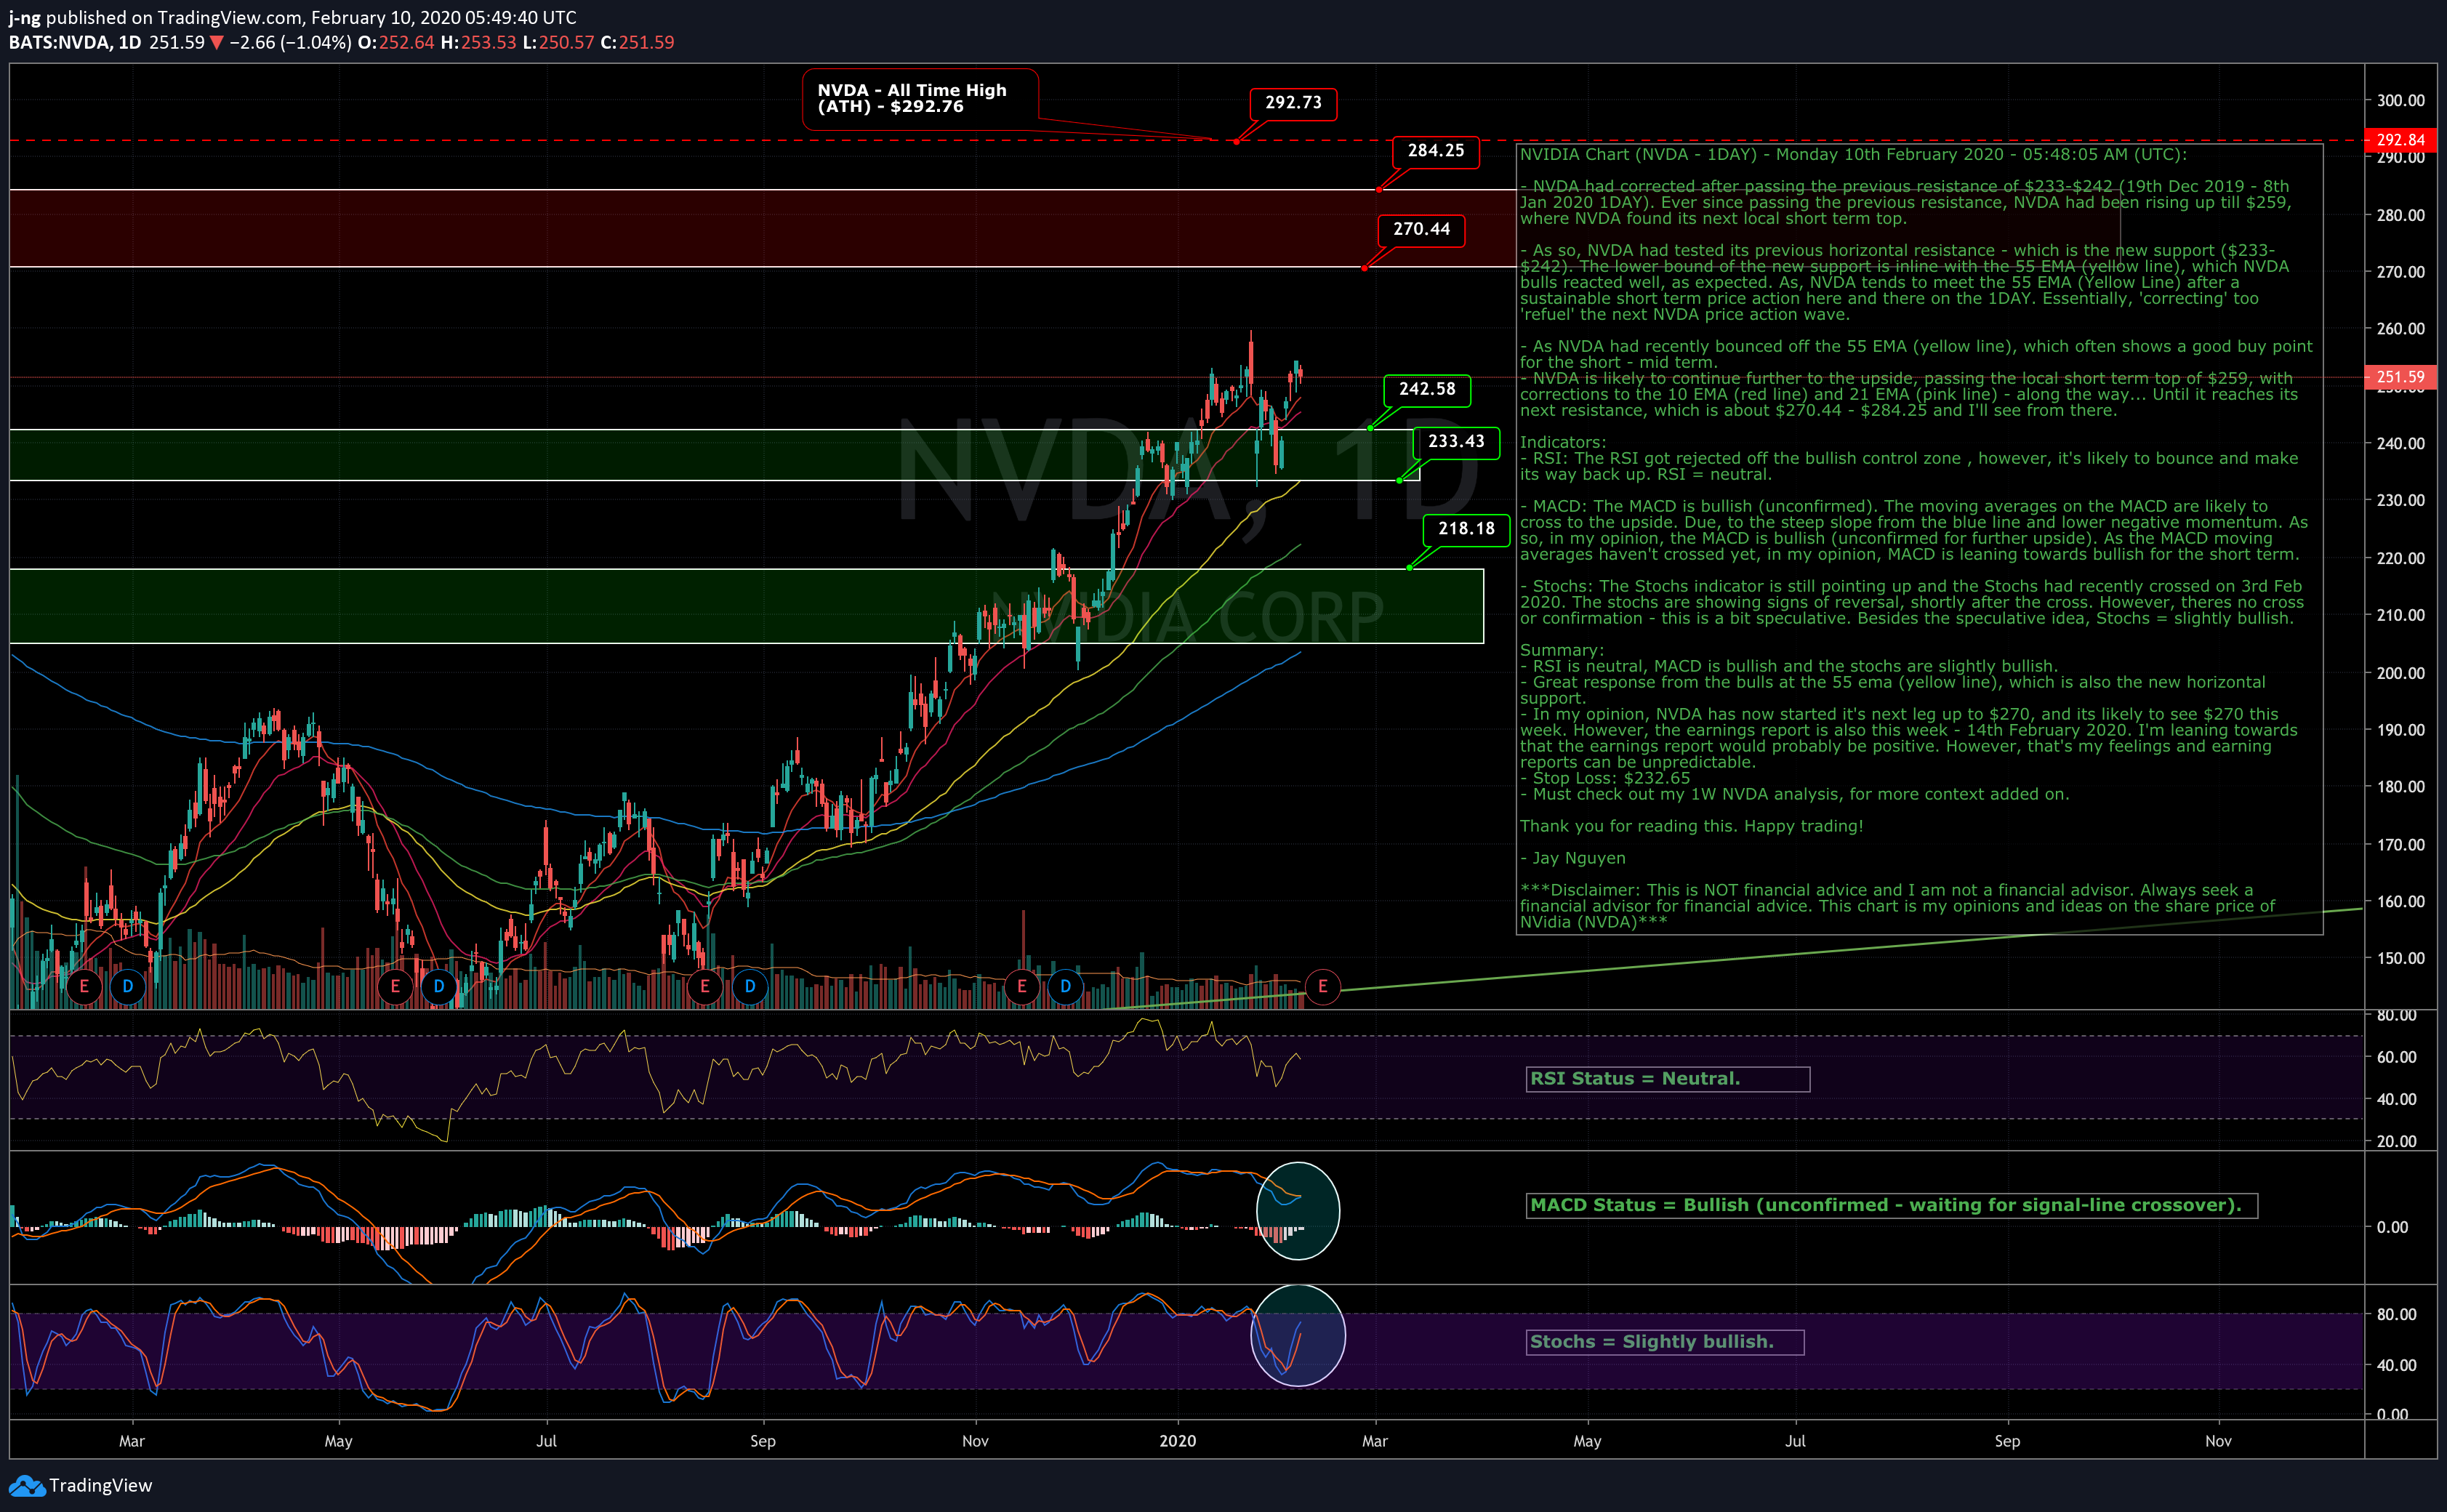Click the 'Stochs = Slightly bullish.' label
2447x1512 pixels.
click(1665, 1342)
